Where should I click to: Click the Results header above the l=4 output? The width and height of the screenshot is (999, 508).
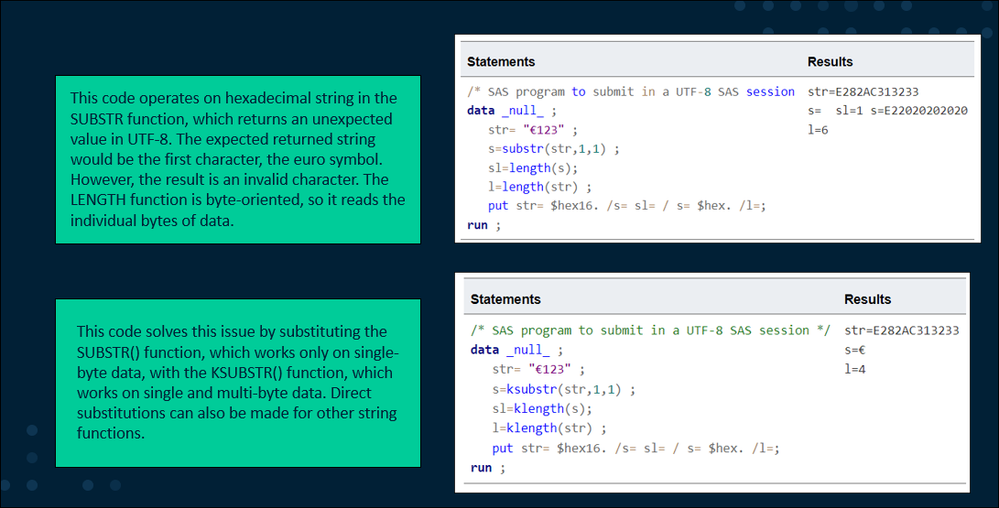click(867, 299)
